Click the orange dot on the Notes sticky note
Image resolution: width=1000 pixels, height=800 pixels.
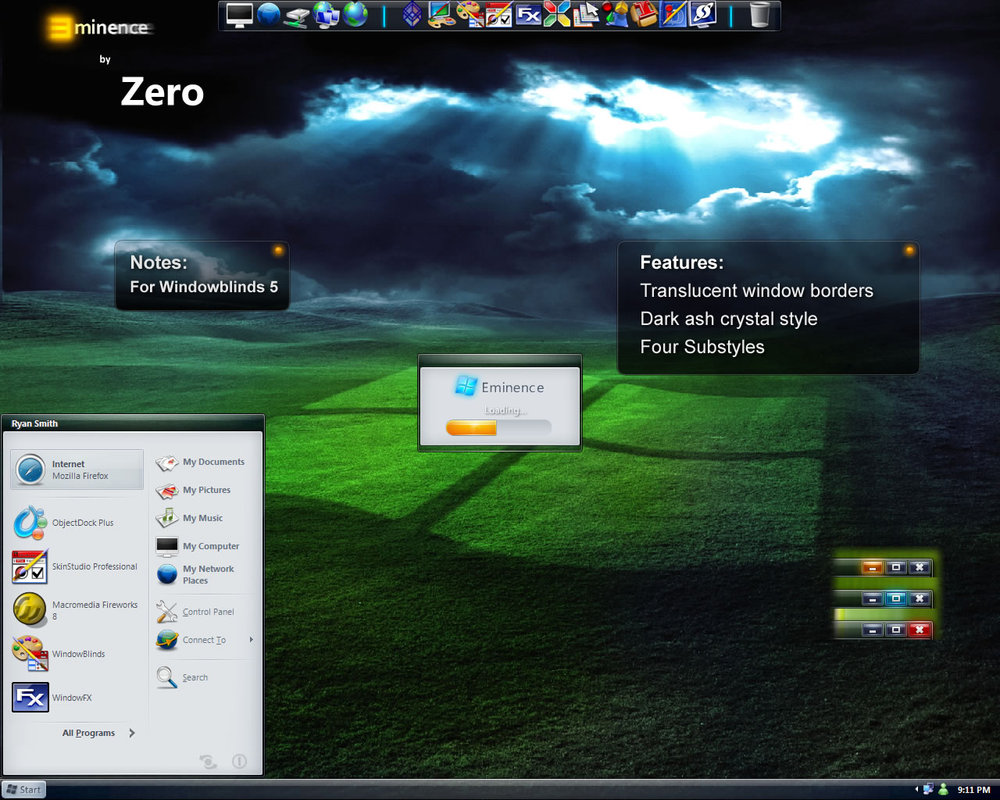pos(277,252)
